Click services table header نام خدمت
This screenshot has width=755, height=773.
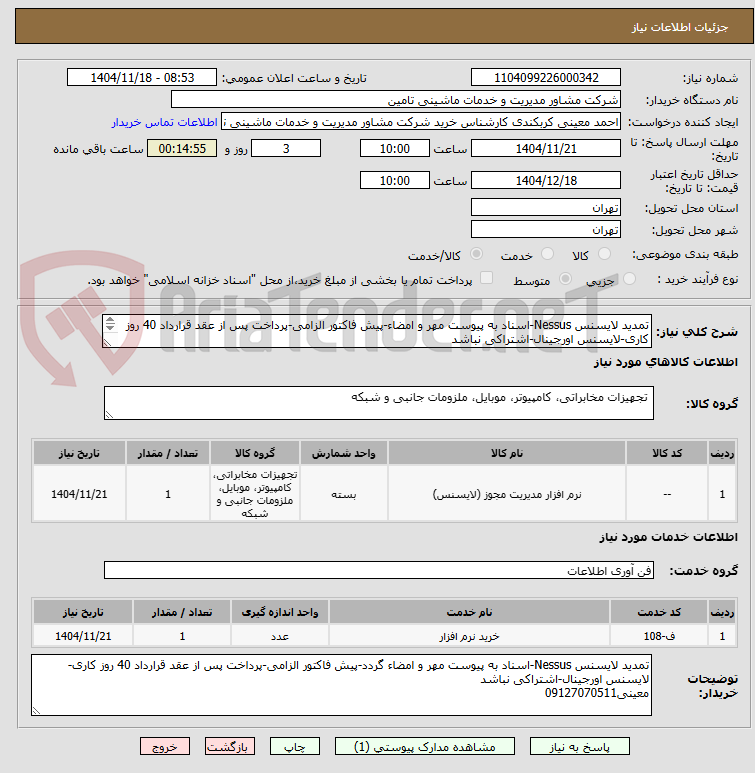(469, 612)
